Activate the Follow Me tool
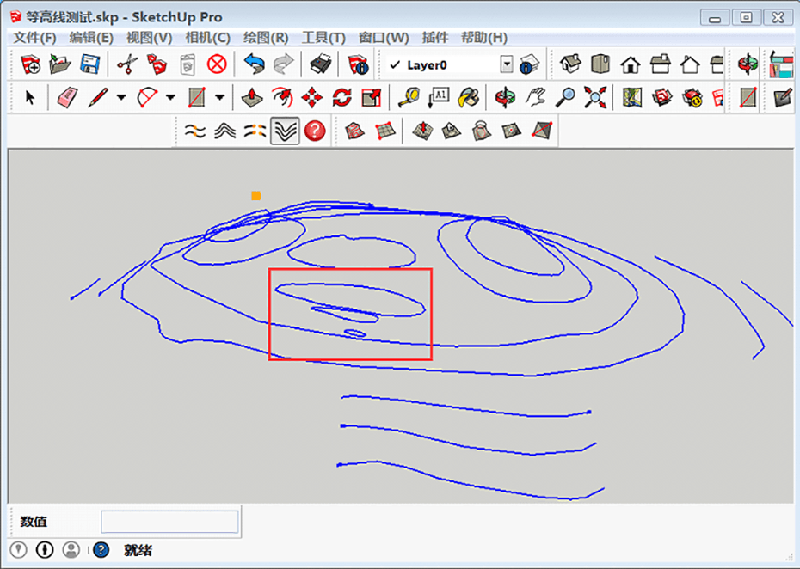800x569 pixels. [282, 97]
